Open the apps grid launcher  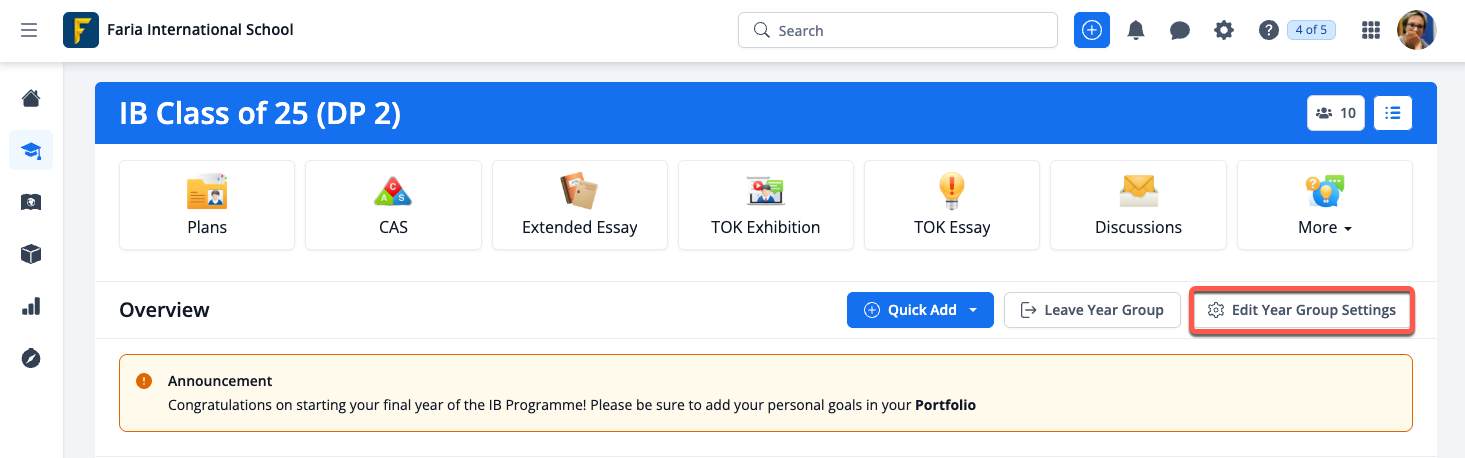click(x=1371, y=30)
